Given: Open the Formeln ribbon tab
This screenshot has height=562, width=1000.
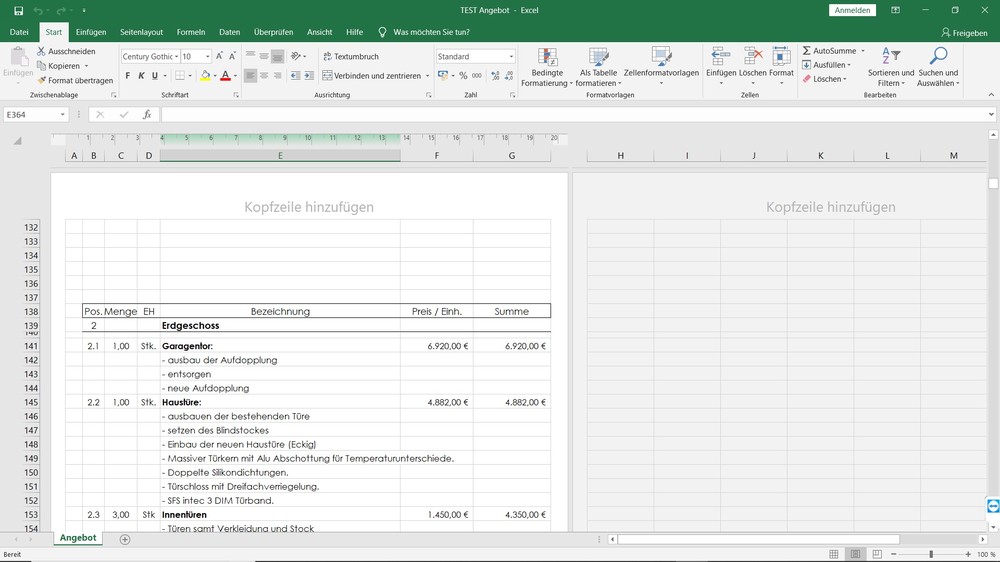Looking at the screenshot, I should coord(190,32).
